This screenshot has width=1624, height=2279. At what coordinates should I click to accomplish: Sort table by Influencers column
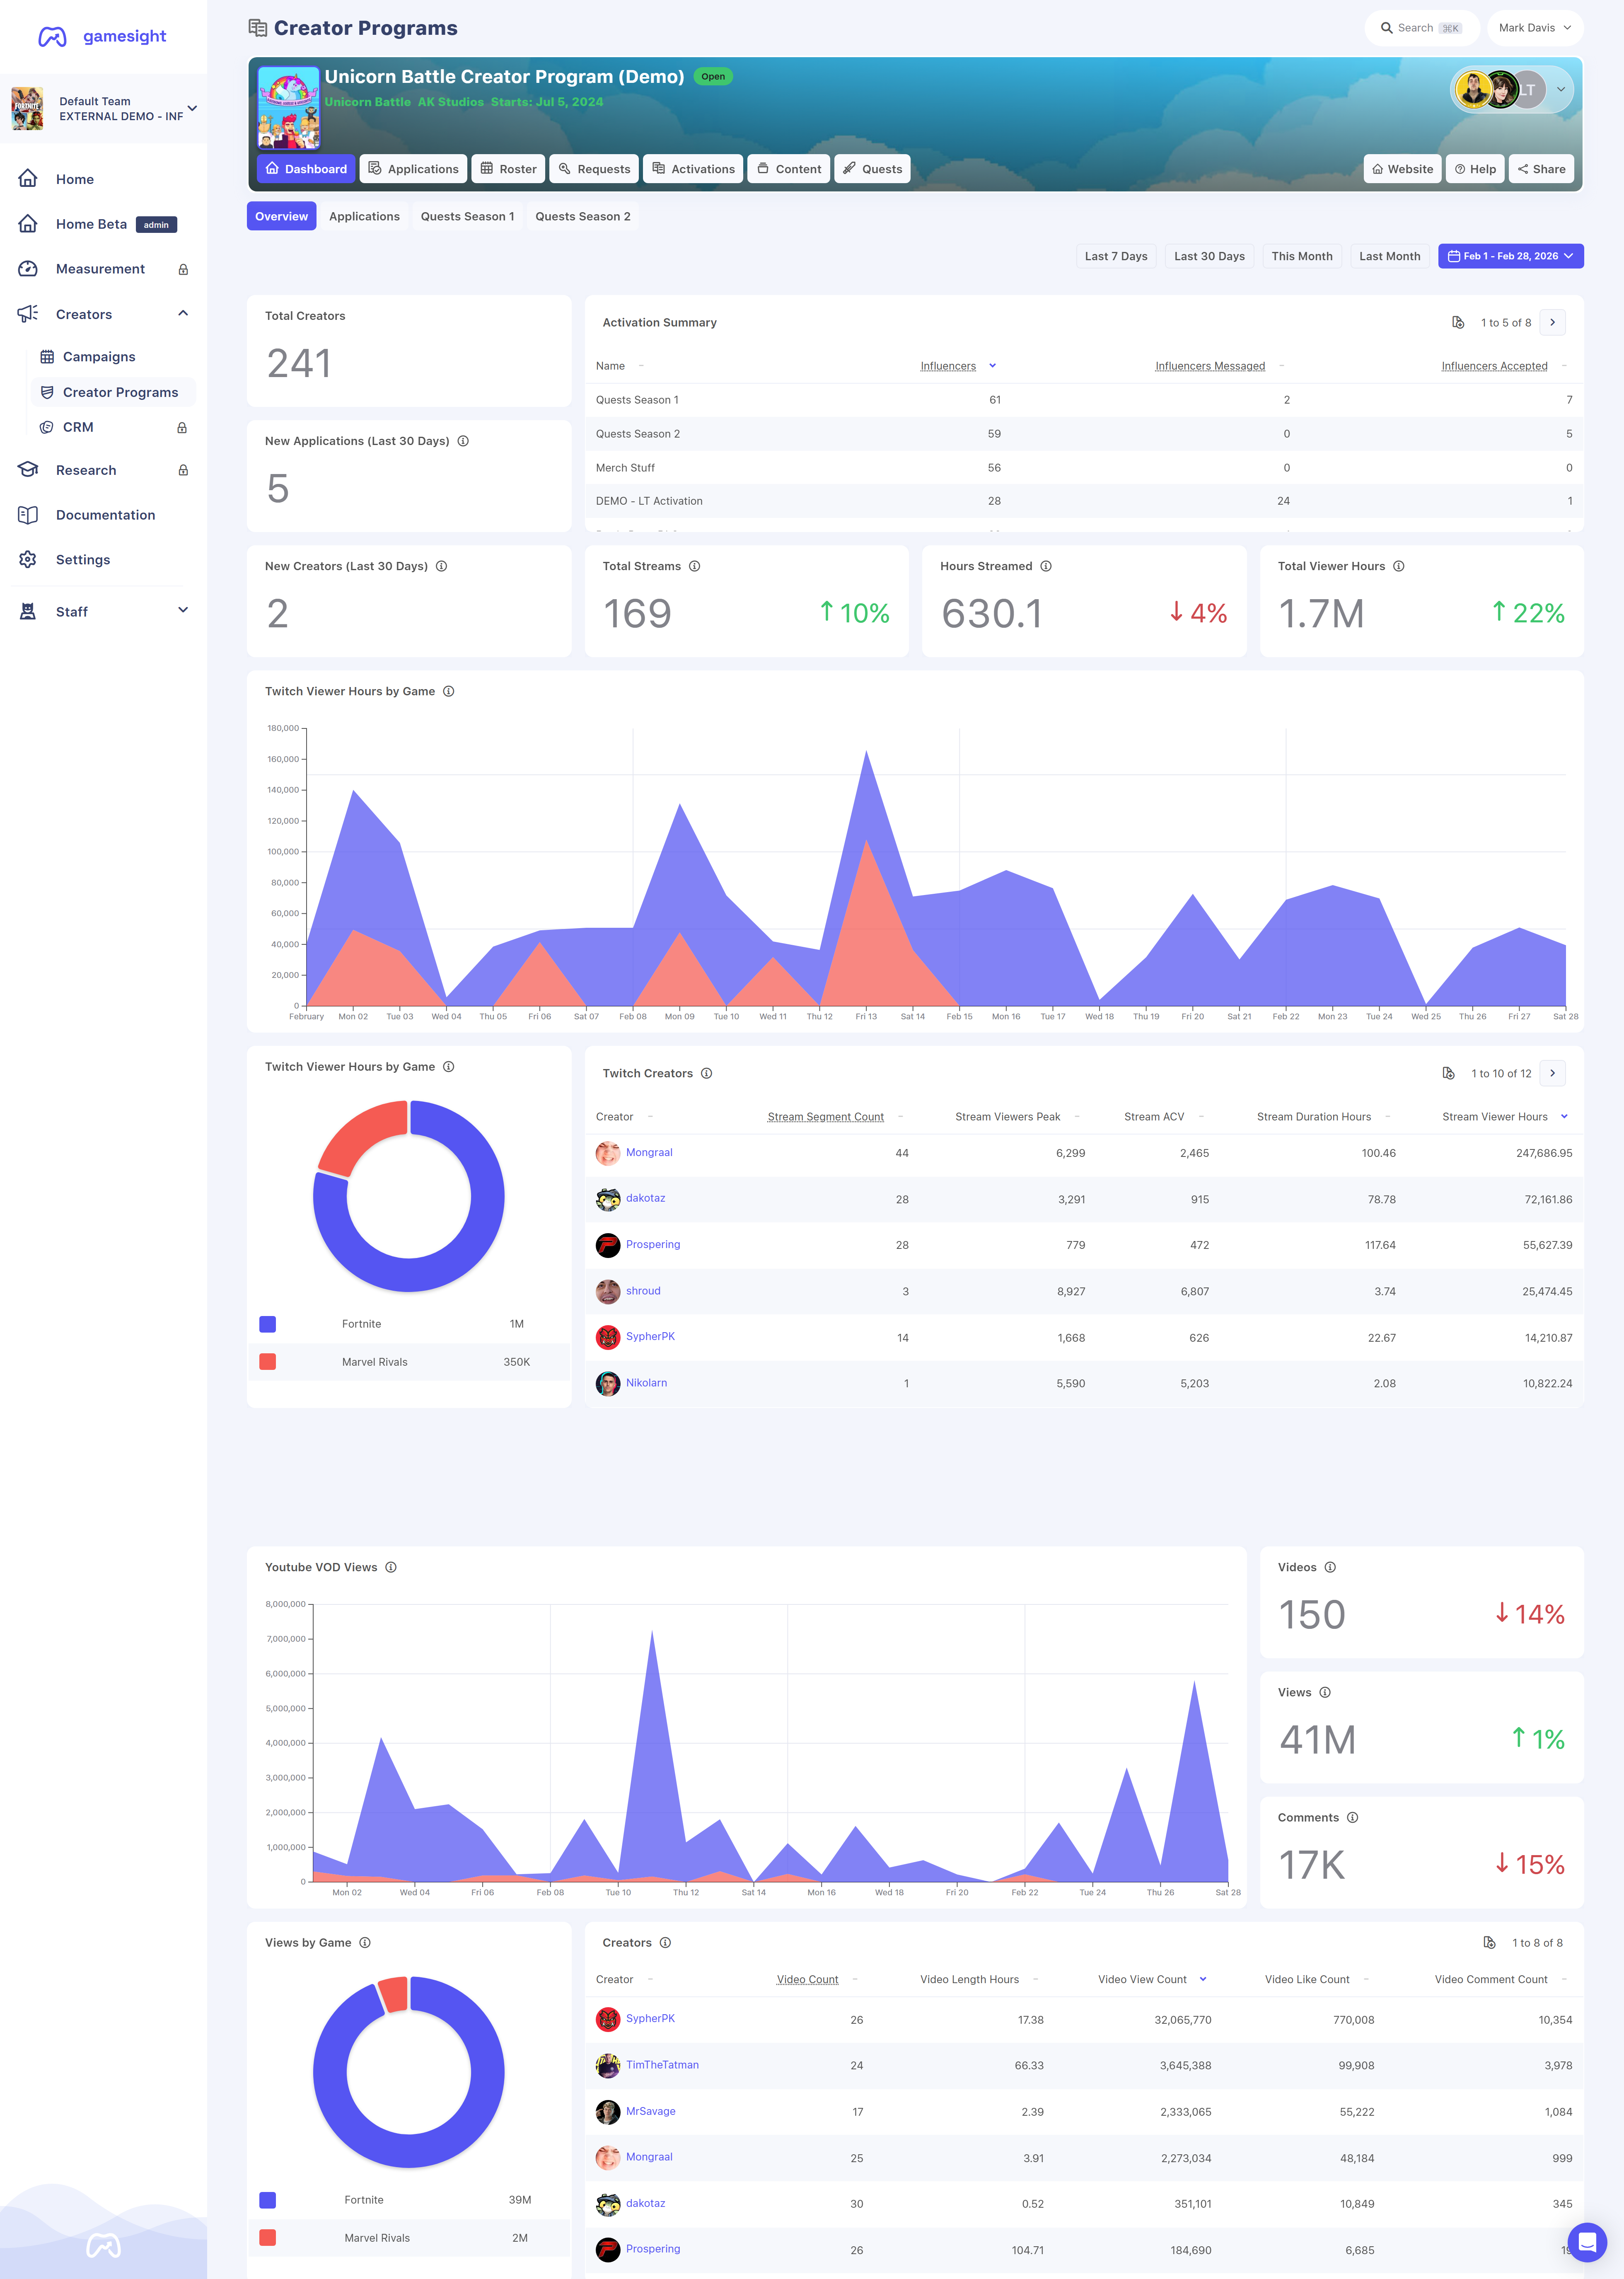tap(948, 366)
